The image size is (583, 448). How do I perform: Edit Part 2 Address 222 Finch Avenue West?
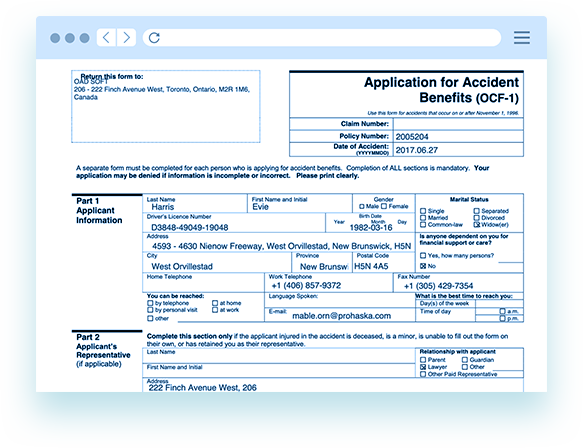tap(333, 385)
